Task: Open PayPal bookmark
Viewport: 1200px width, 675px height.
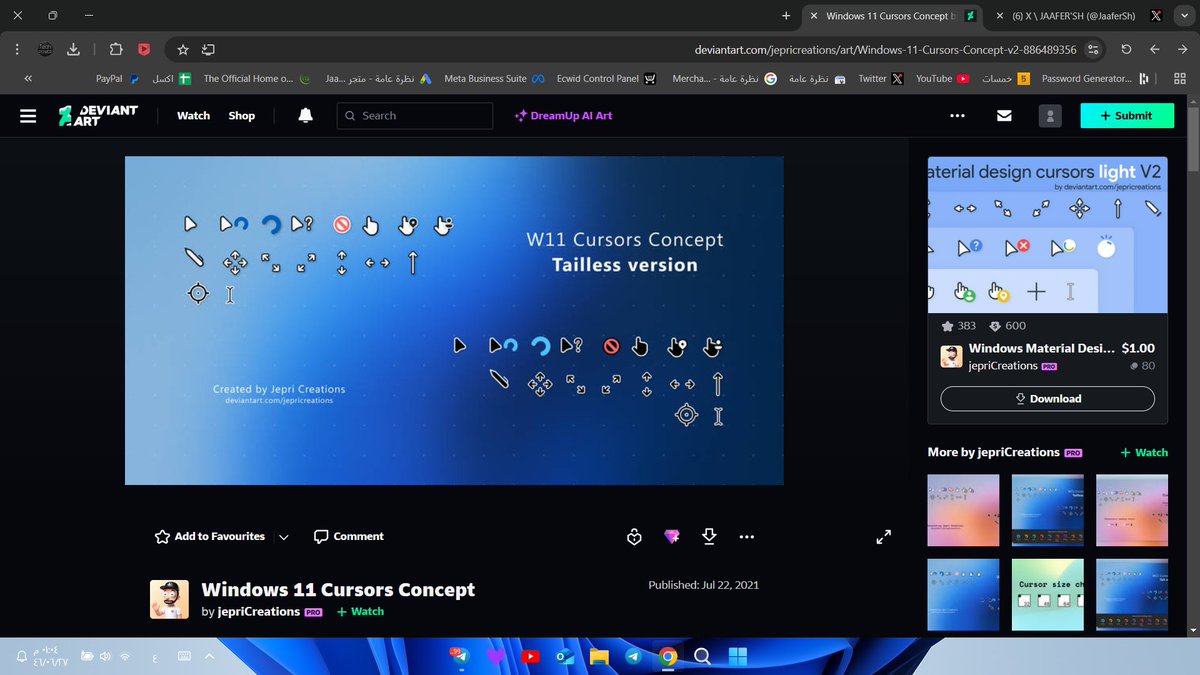Action: click(x=117, y=78)
